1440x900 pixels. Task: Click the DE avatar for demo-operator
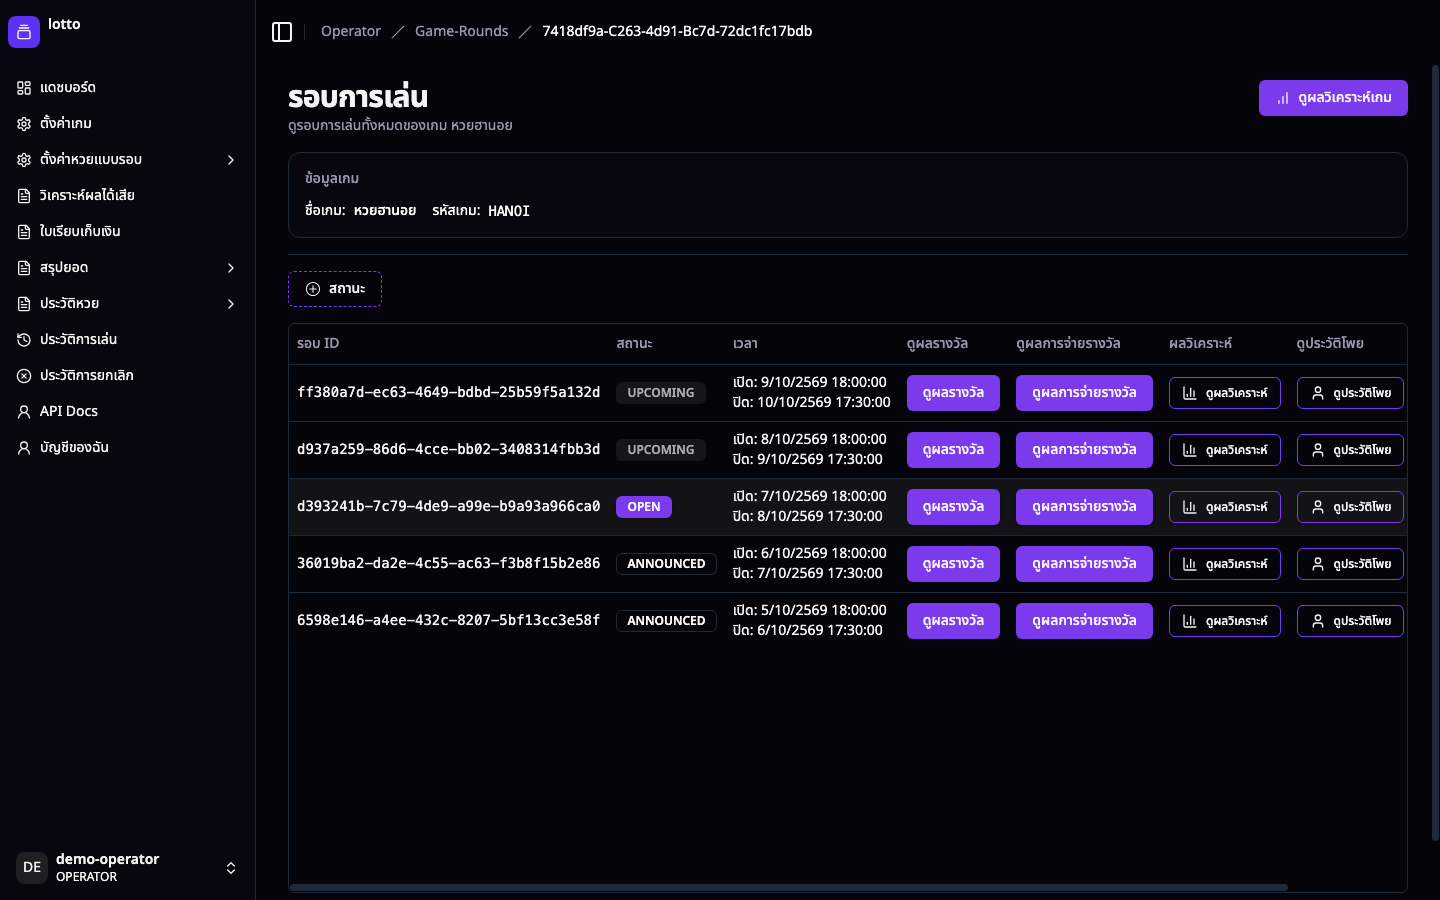click(32, 868)
